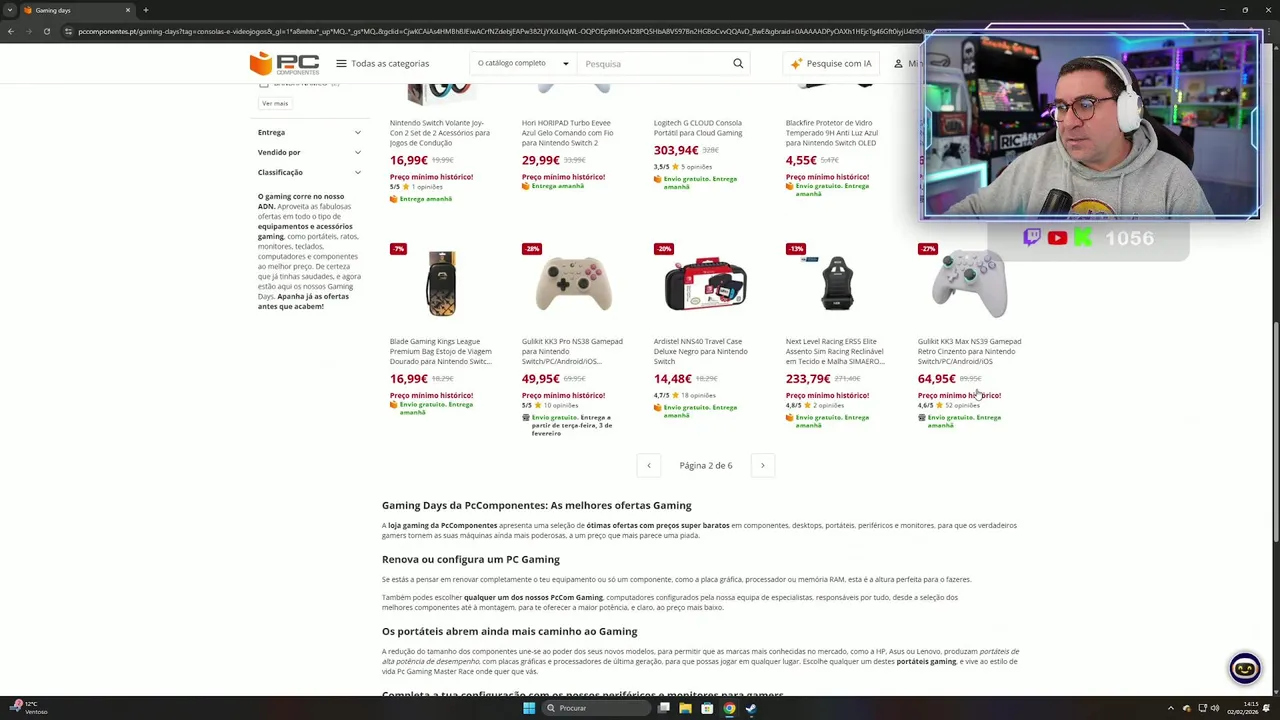Click the browser back arrow
1280x720 pixels.
click(11, 31)
